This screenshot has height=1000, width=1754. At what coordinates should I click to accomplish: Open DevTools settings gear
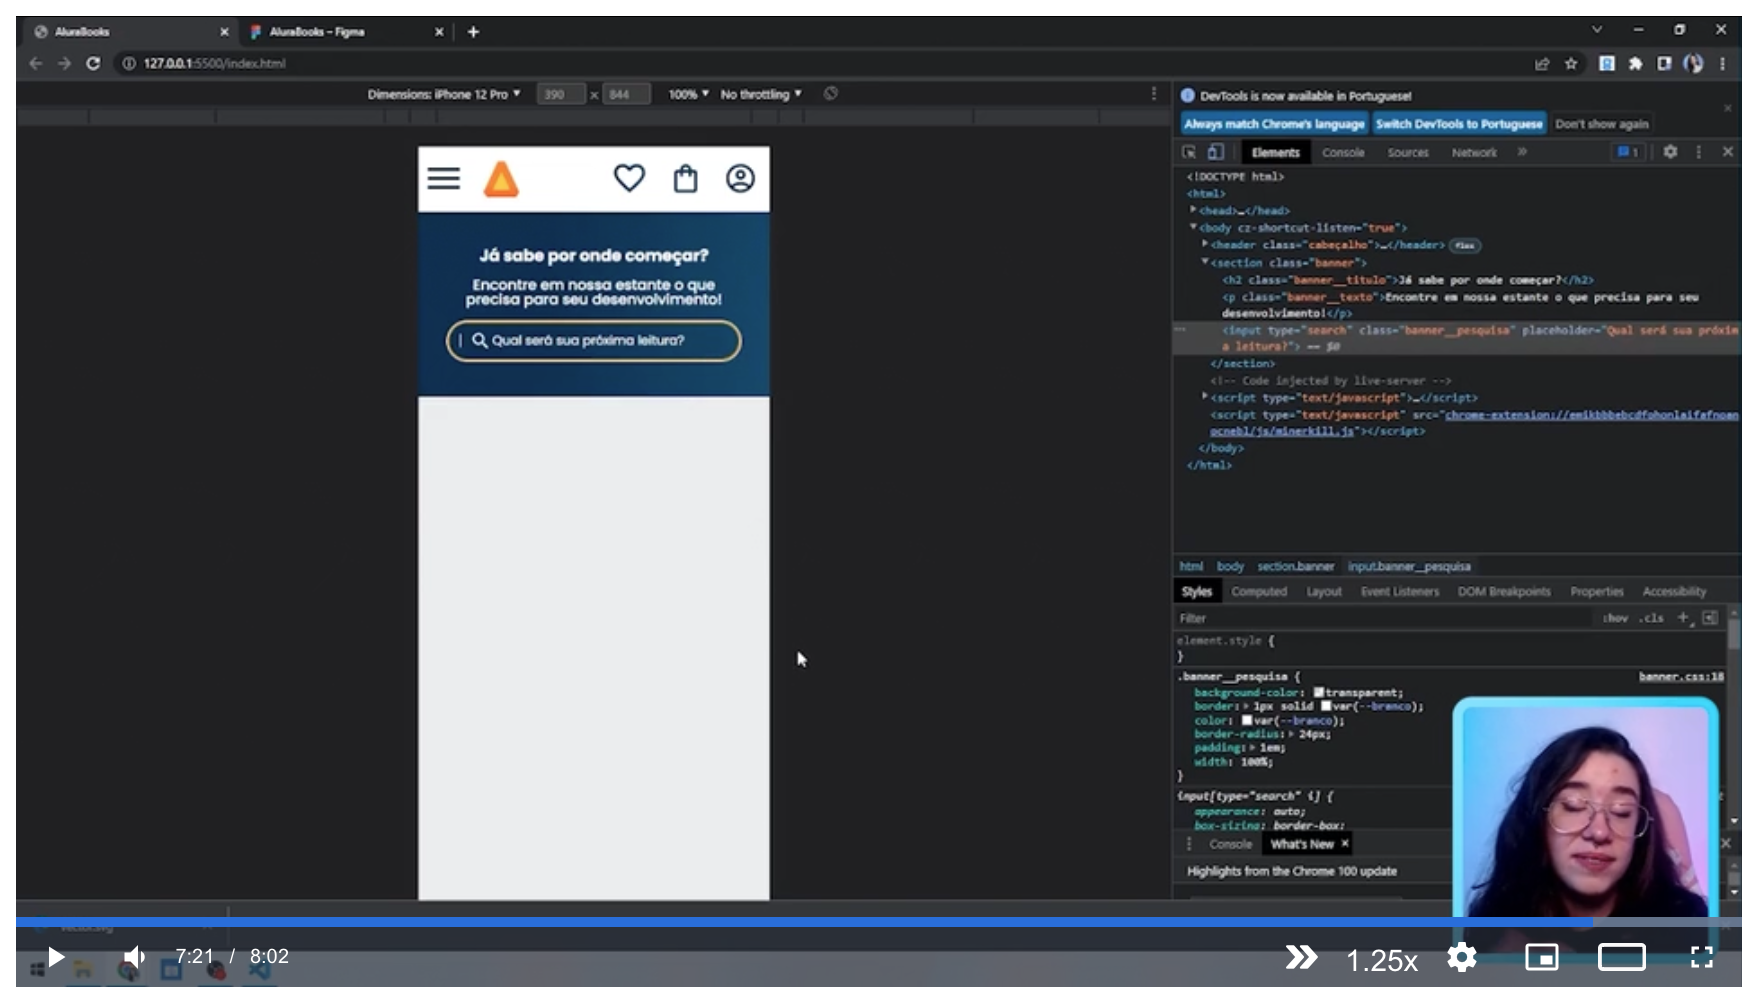coord(1670,152)
